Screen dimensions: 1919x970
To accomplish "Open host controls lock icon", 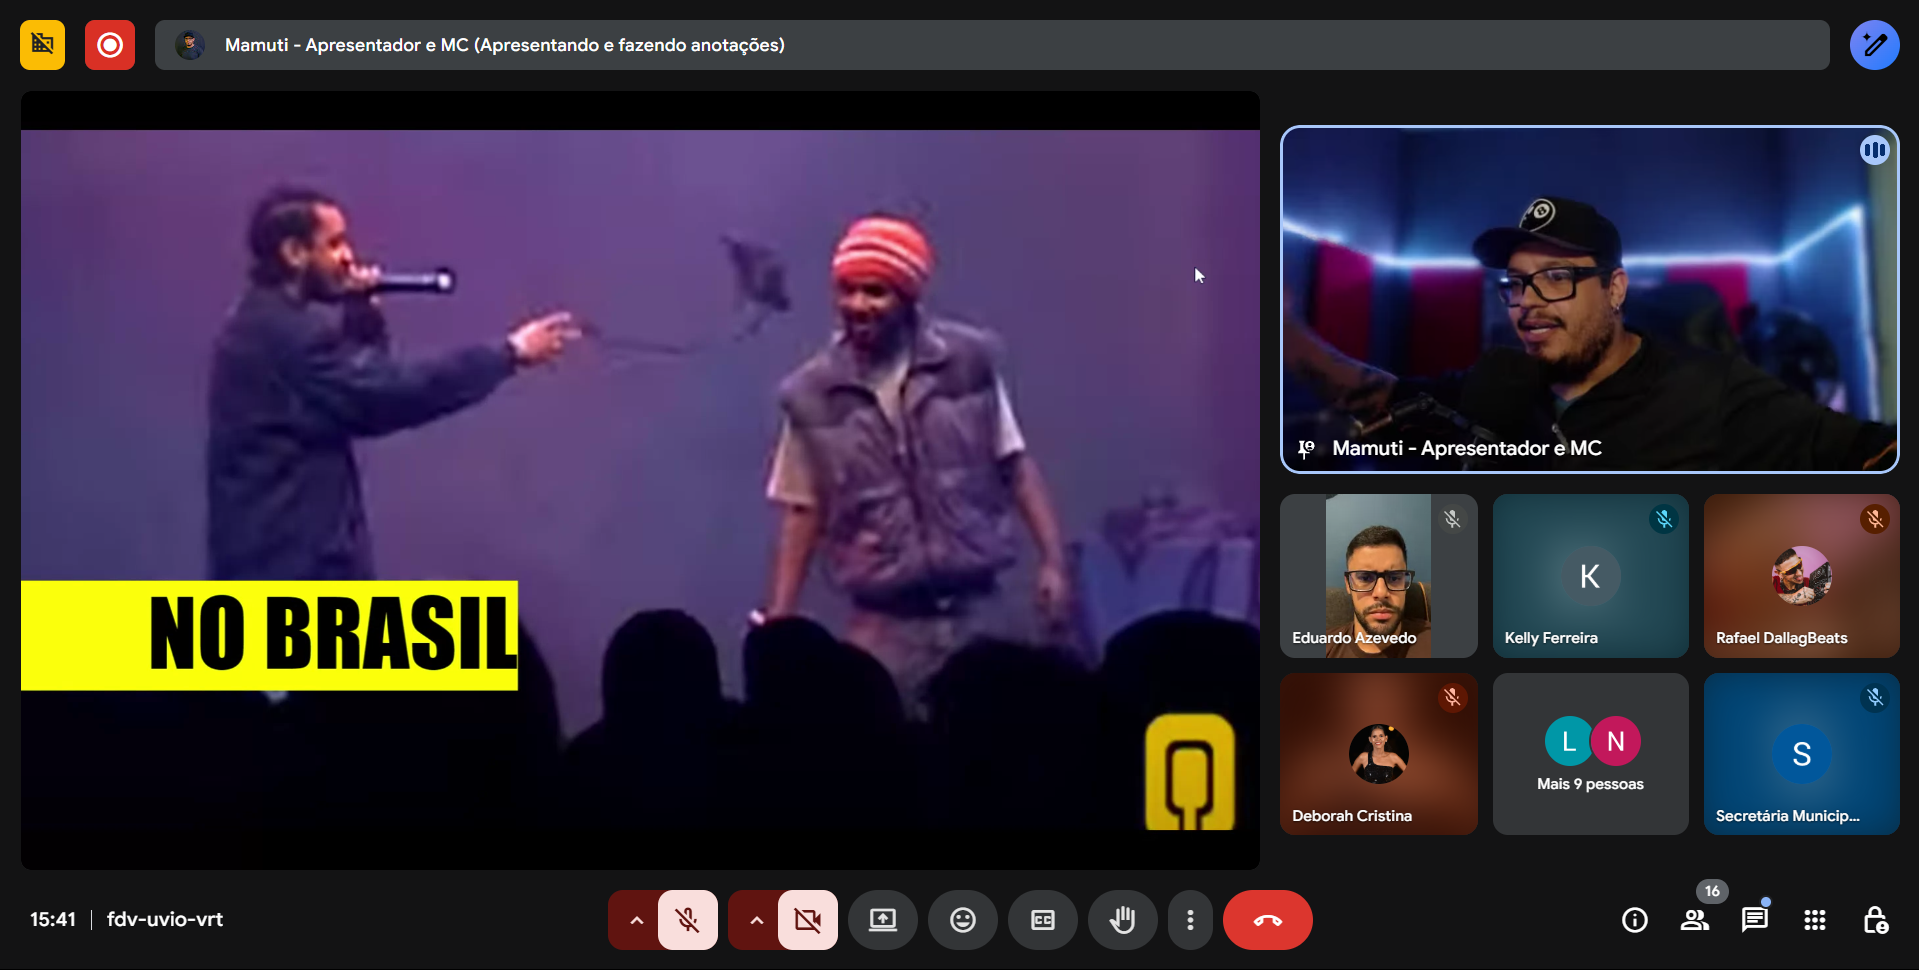I will coord(1875,920).
